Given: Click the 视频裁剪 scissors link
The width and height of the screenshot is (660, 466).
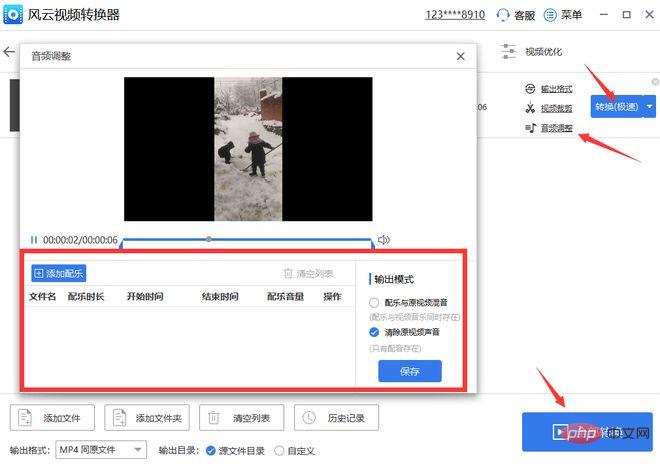Looking at the screenshot, I should [556, 109].
